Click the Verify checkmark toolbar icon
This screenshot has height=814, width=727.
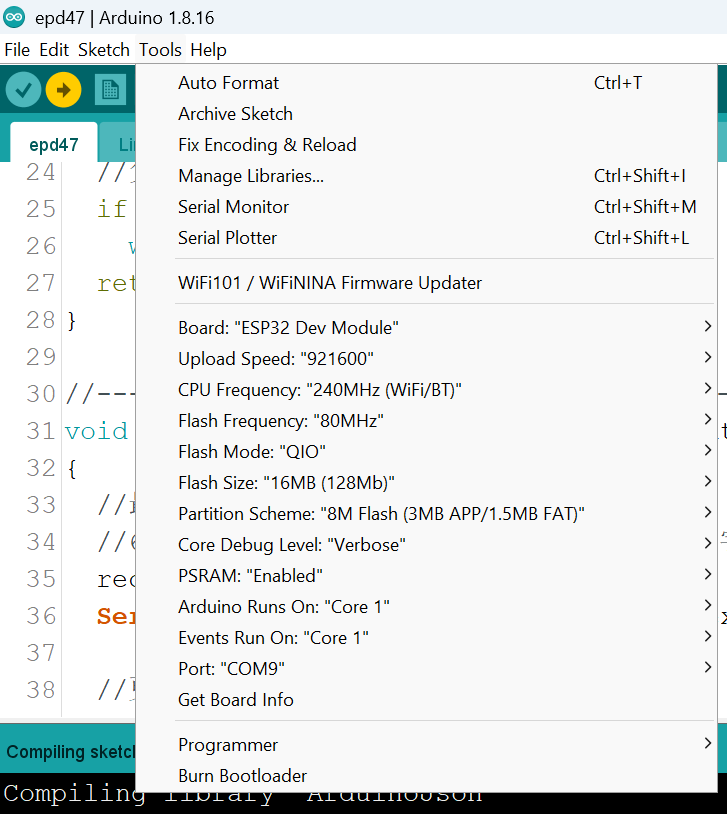click(23, 90)
